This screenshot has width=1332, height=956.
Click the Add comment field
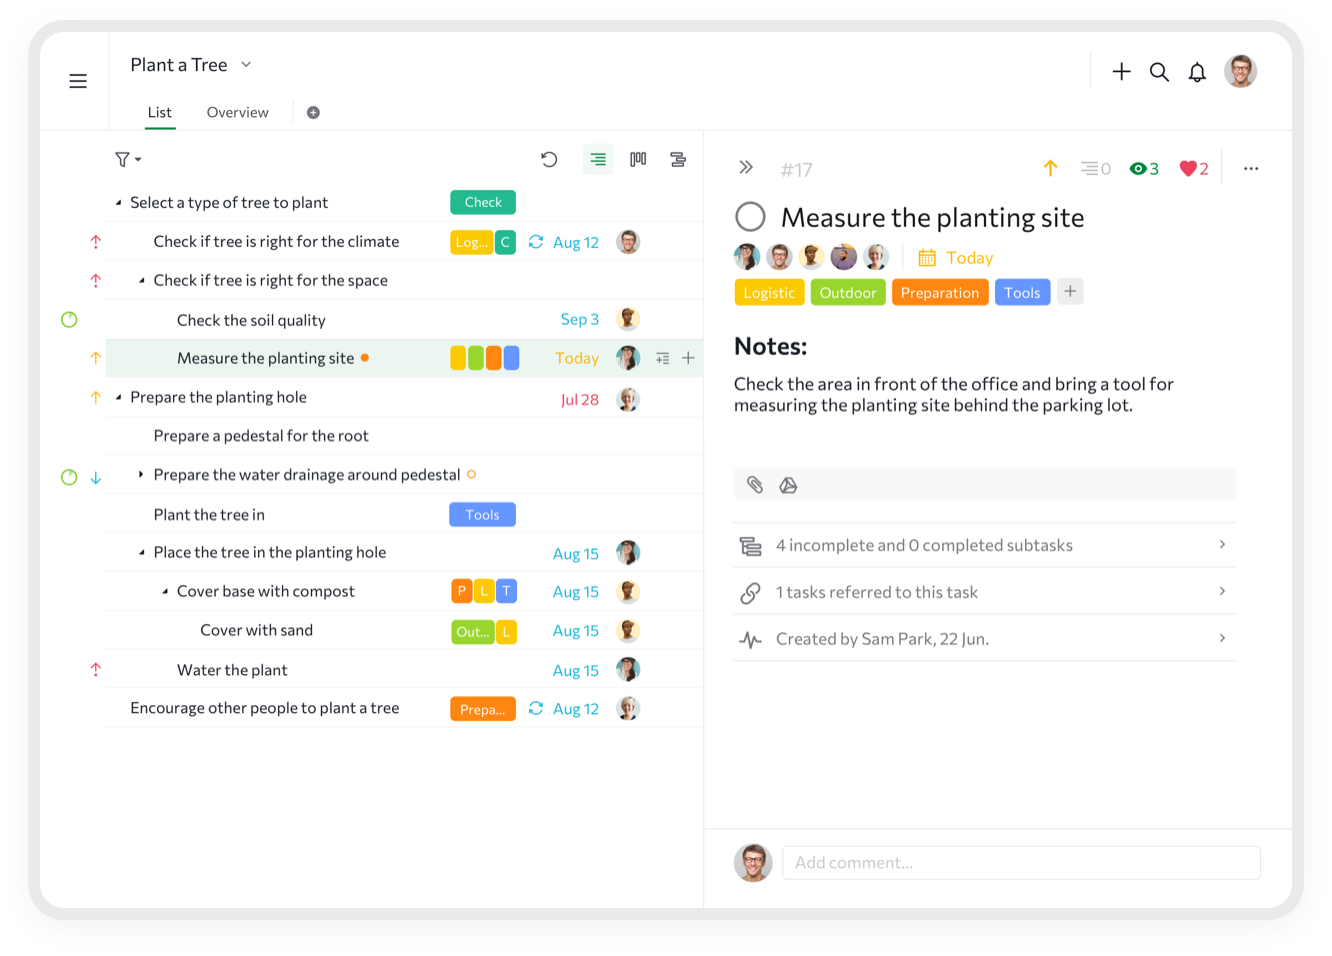(x=1020, y=862)
